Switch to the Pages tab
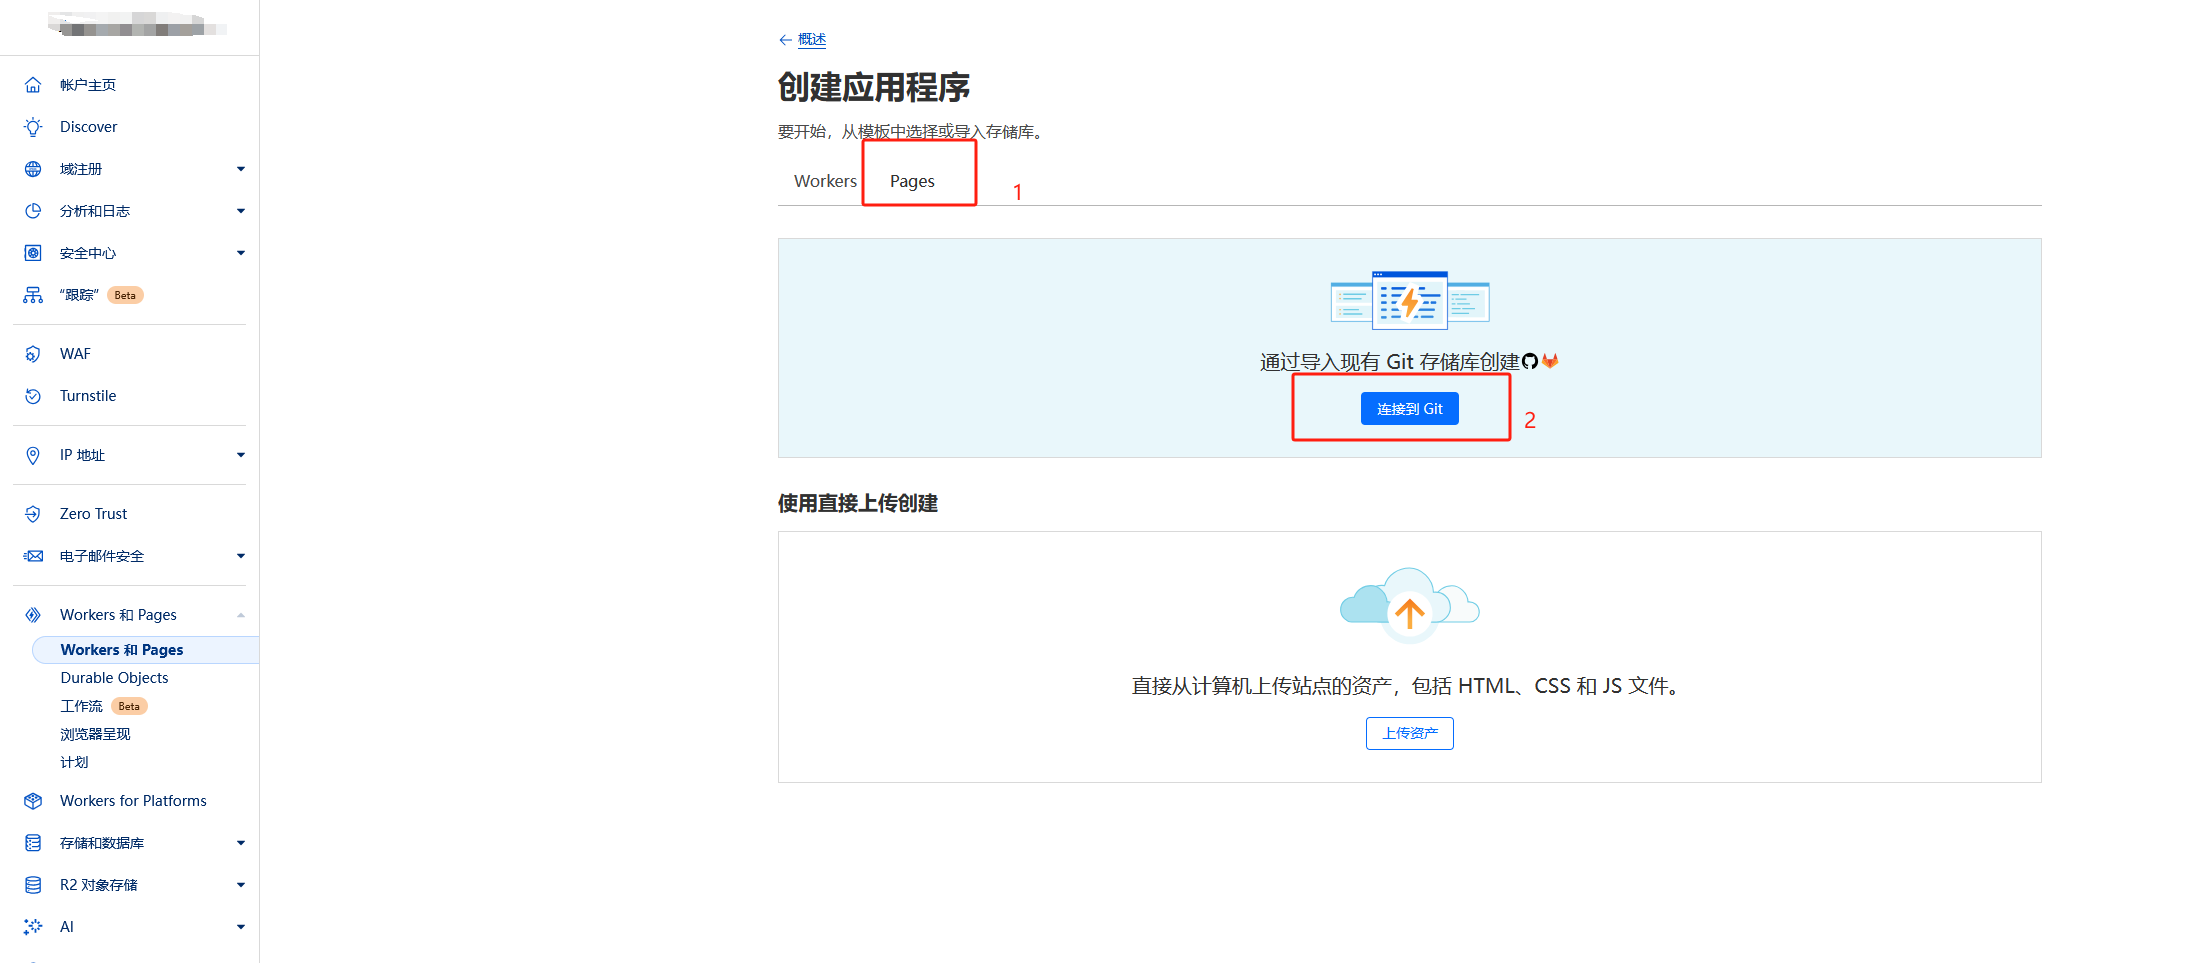The height and width of the screenshot is (963, 2187). tap(912, 181)
